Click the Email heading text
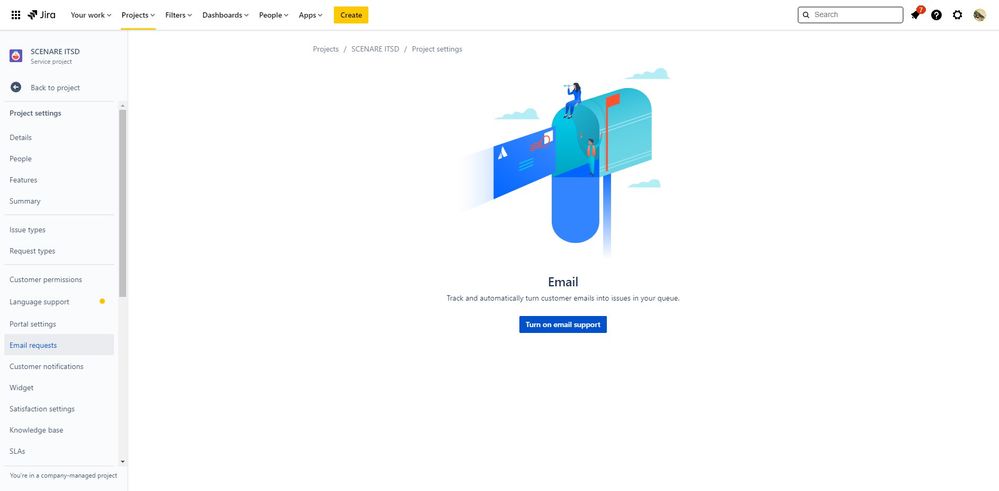The image size is (999, 491). [x=563, y=281]
